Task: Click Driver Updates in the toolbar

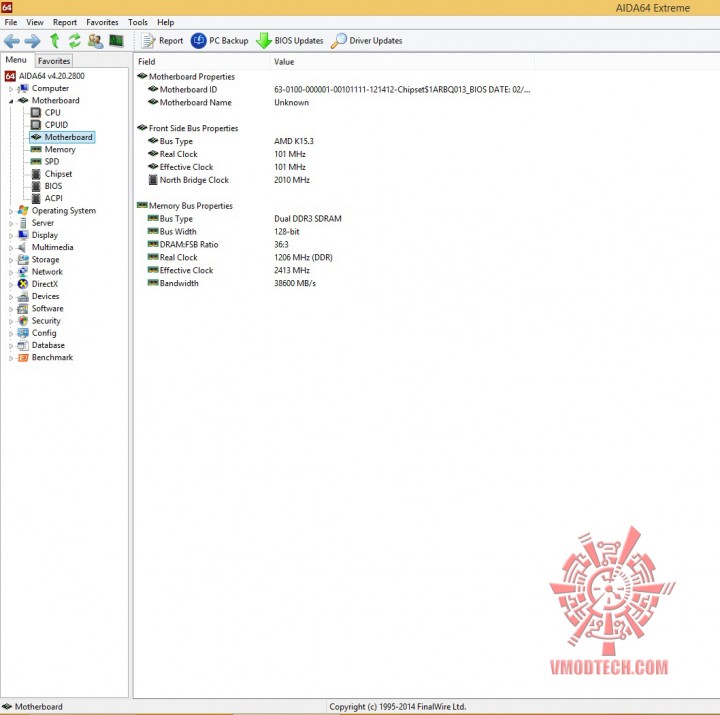Action: (366, 41)
